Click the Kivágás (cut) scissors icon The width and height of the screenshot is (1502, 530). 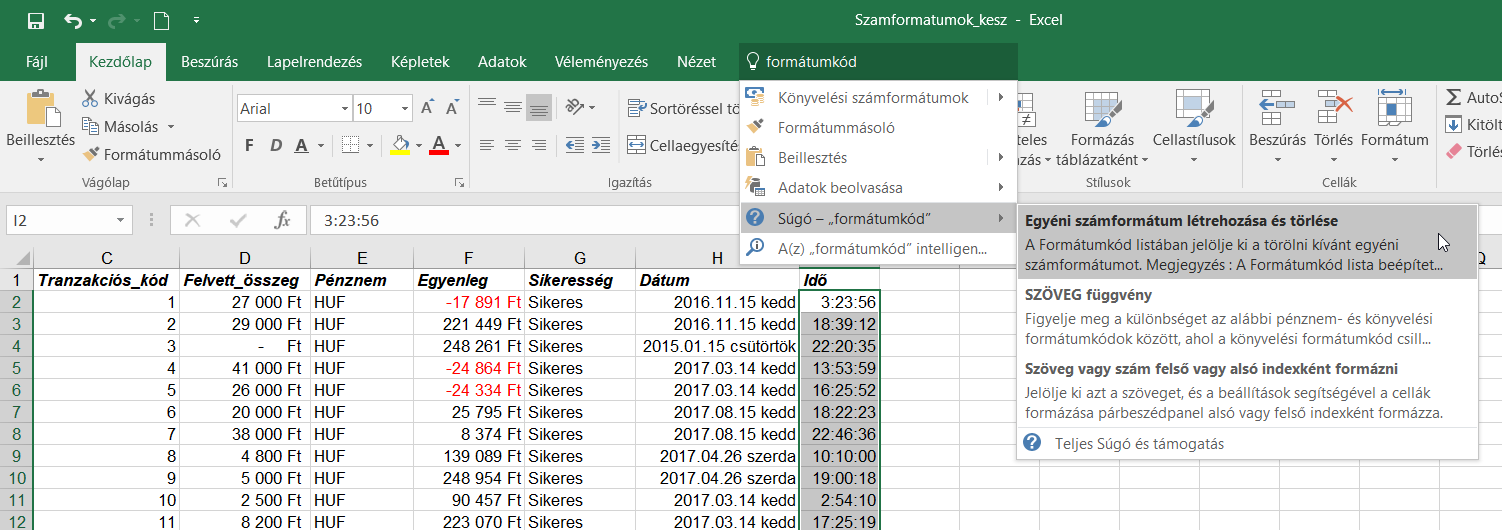tap(91, 98)
